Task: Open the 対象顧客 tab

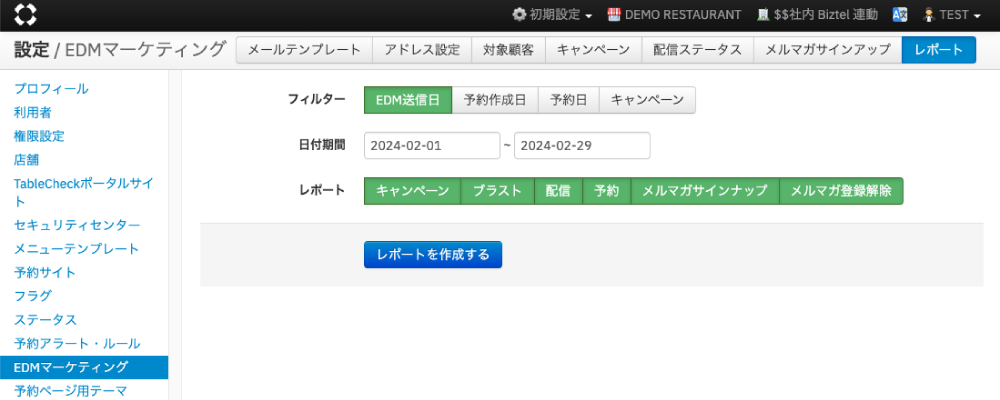Action: point(508,50)
